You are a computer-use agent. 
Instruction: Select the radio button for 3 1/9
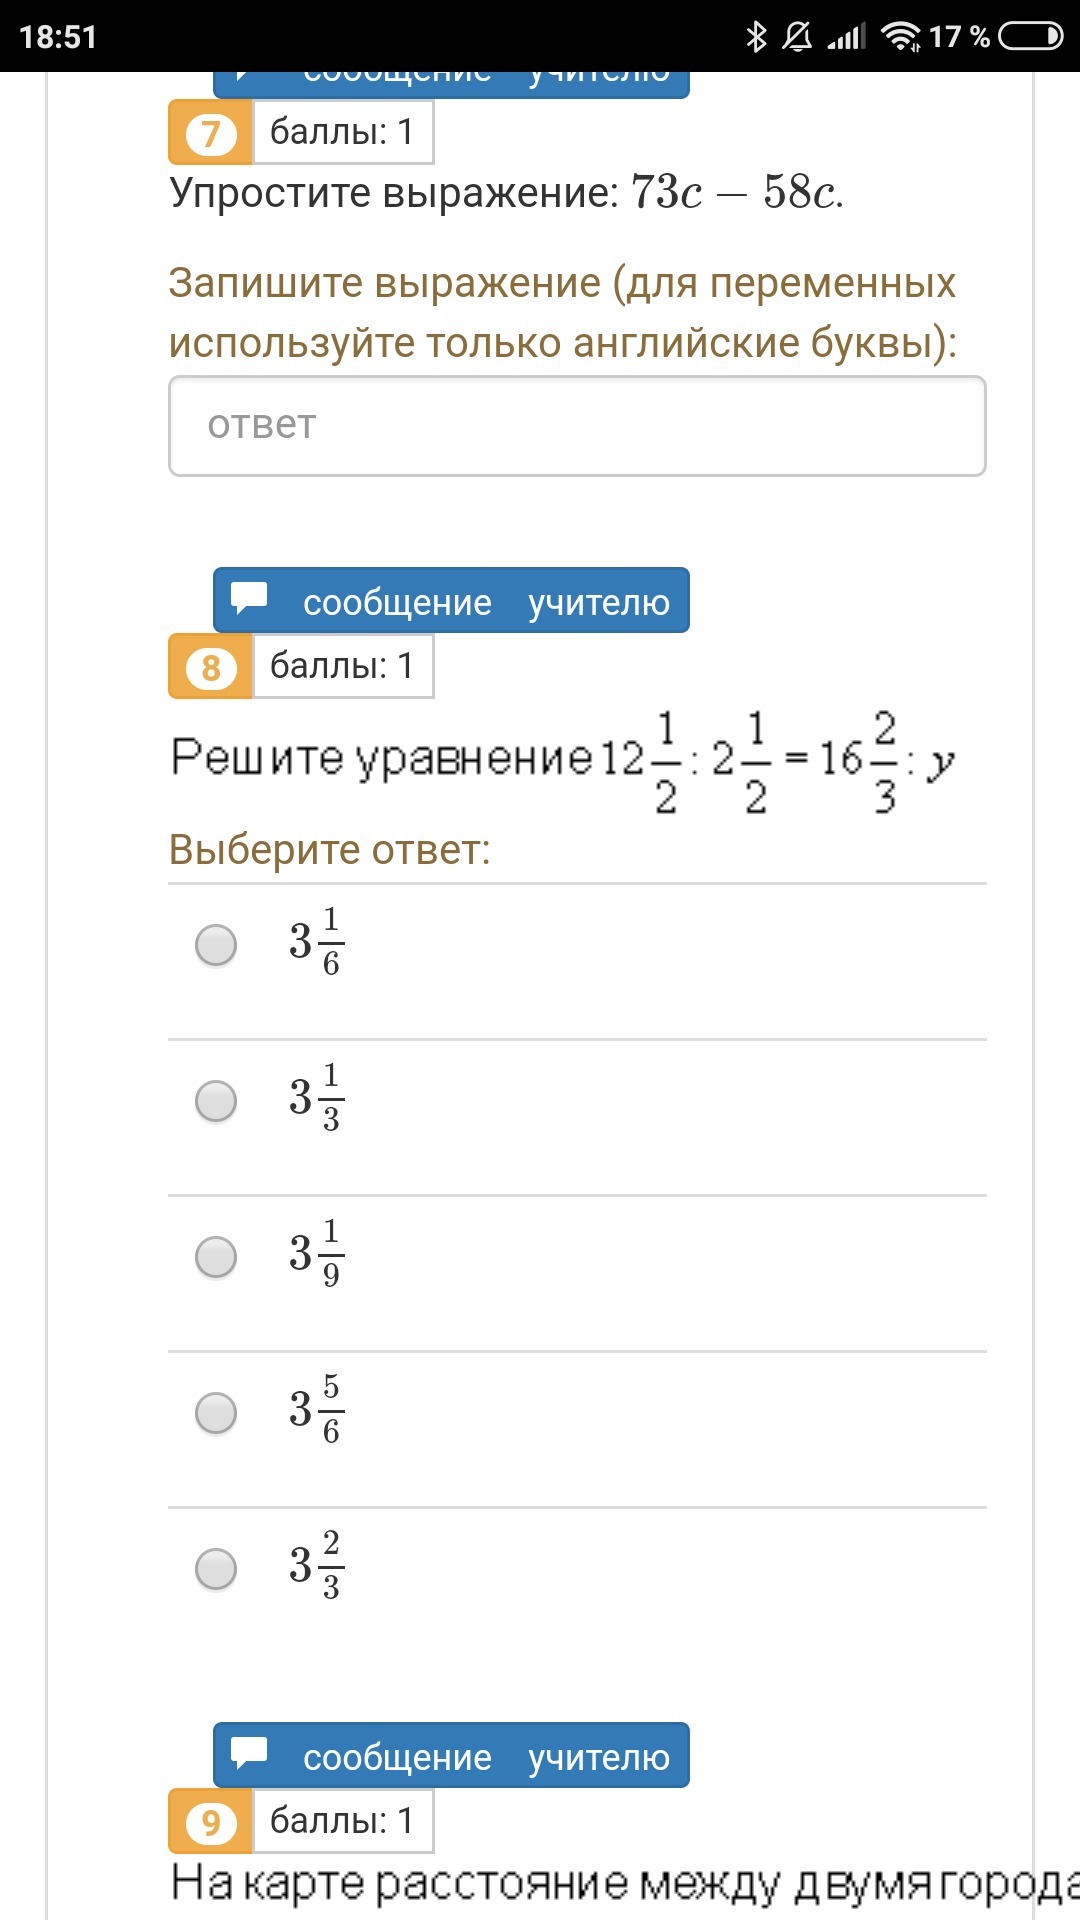click(216, 1257)
